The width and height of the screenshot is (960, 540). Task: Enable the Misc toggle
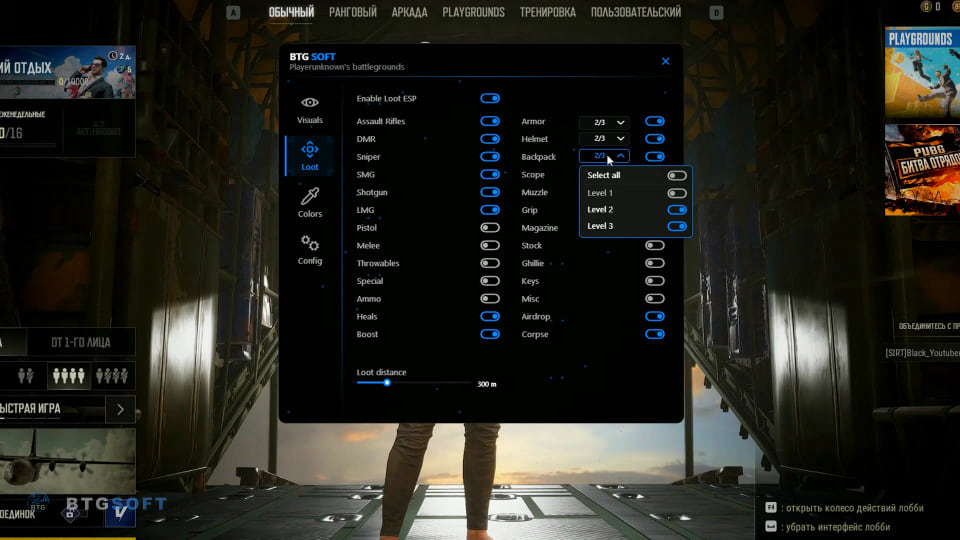(654, 299)
